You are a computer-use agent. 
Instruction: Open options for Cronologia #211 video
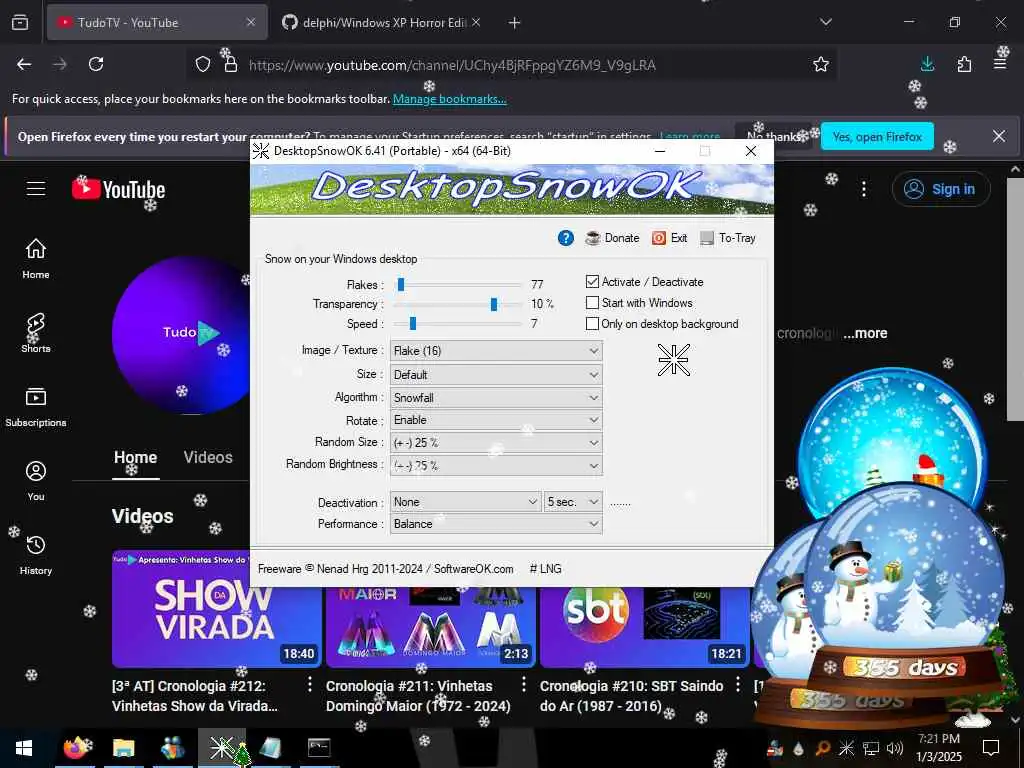pos(524,684)
